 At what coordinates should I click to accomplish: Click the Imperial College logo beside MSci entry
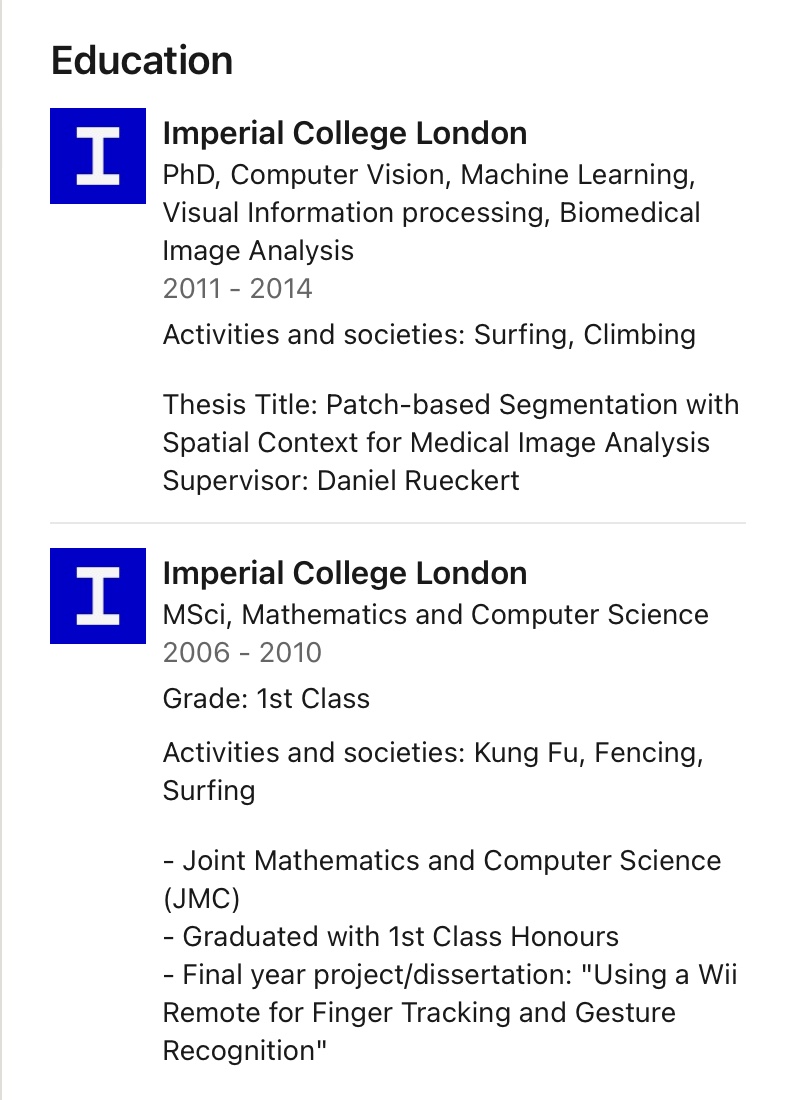[98, 596]
